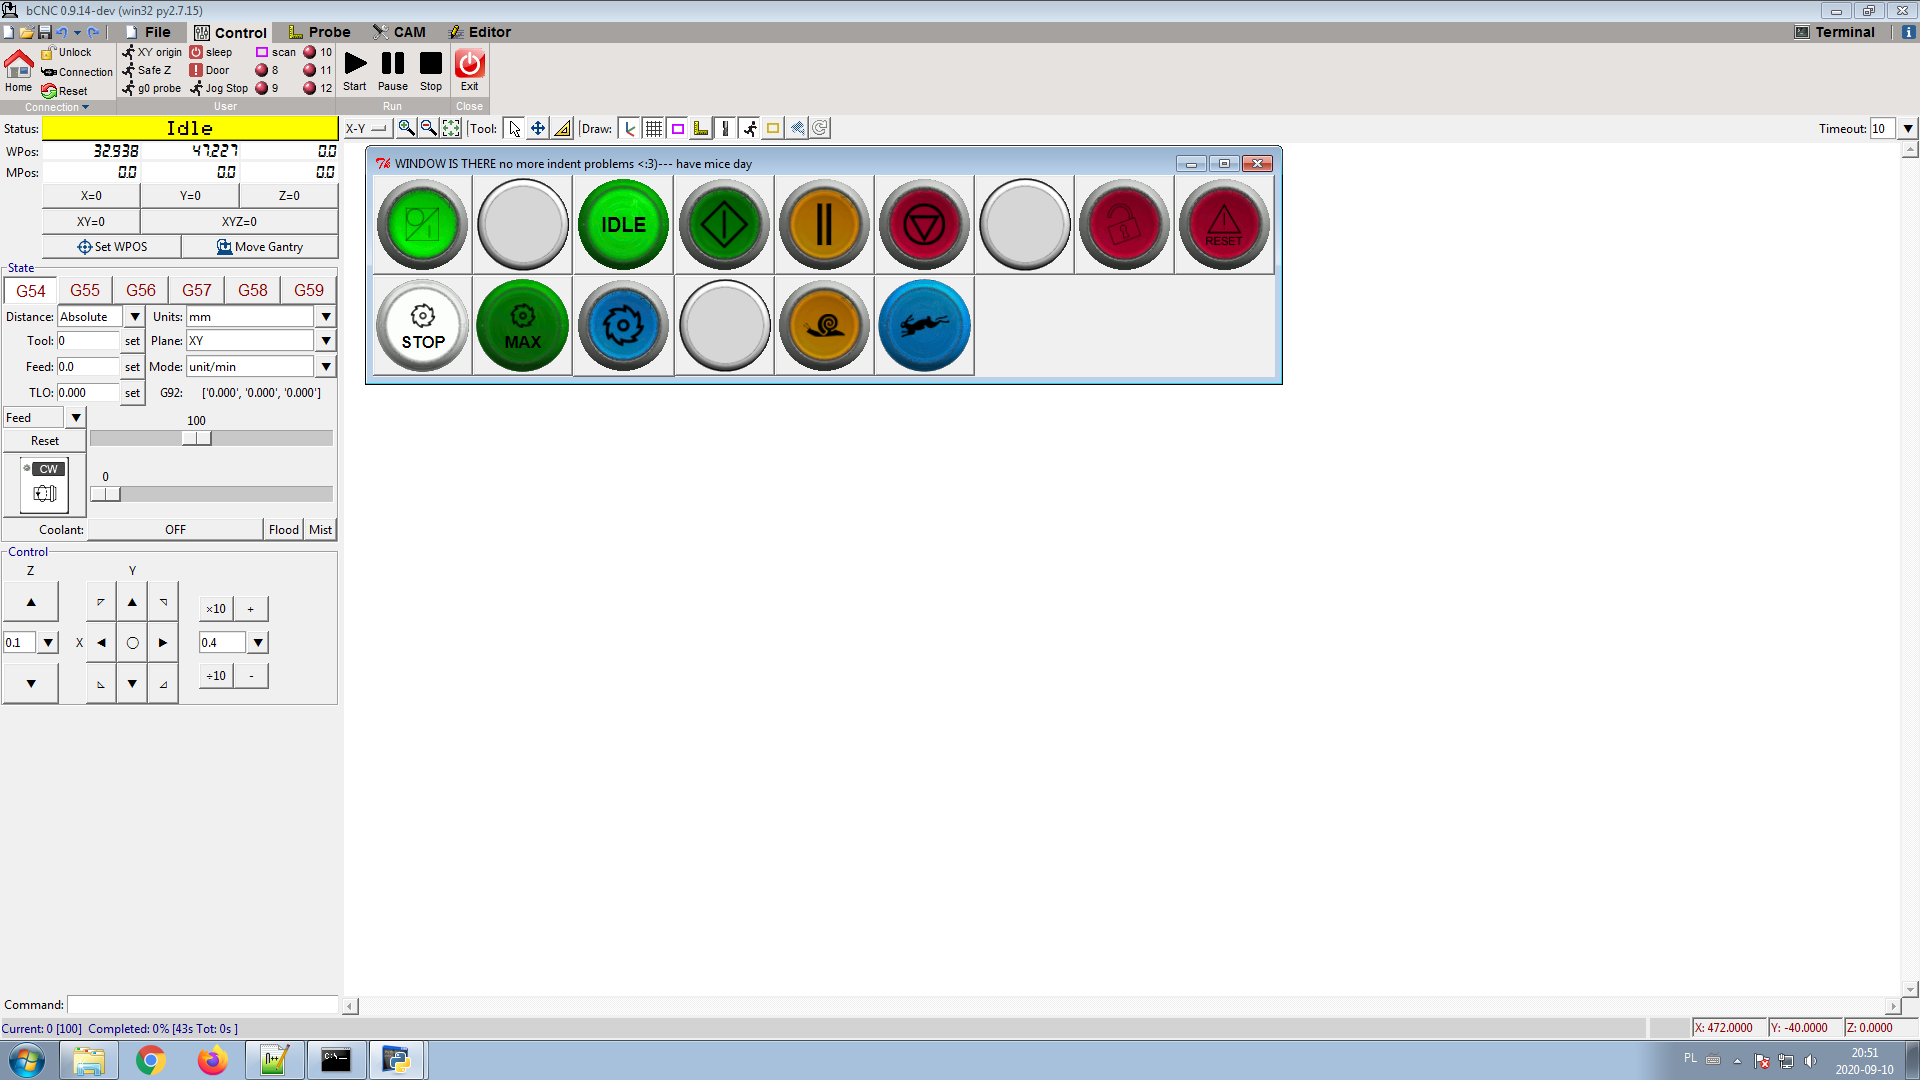The width and height of the screenshot is (1920, 1080).
Task: Open the Units dropdown showing mm
Action: pos(325,316)
